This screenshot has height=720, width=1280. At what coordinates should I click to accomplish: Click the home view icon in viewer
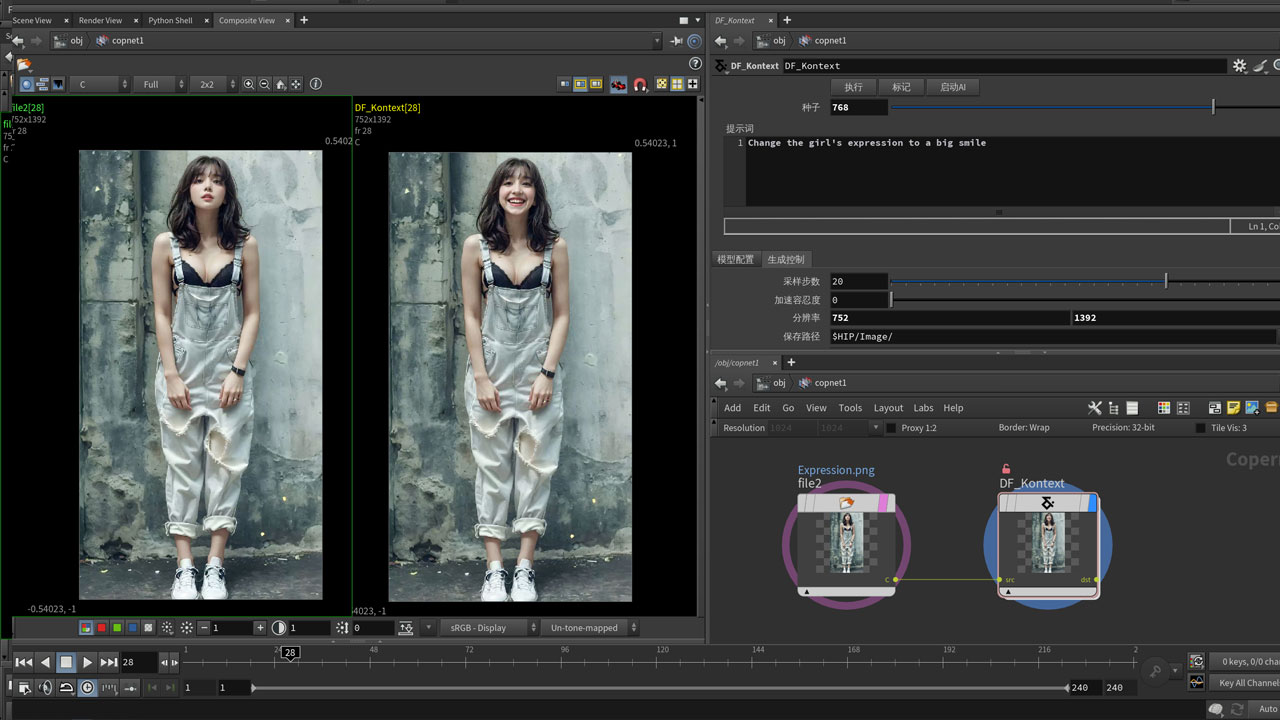281,85
